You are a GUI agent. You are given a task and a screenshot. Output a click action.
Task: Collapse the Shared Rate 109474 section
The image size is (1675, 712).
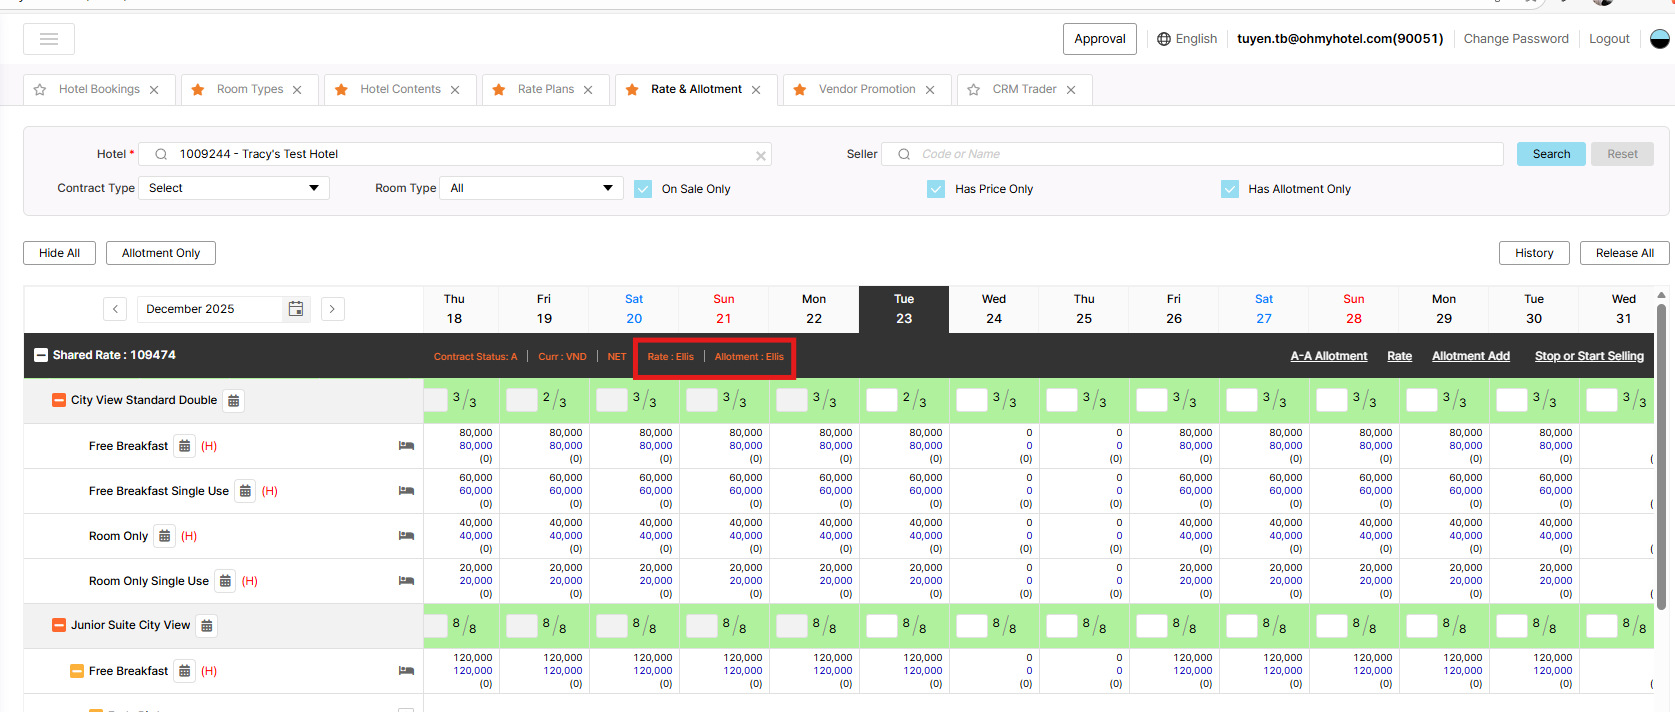pos(41,355)
